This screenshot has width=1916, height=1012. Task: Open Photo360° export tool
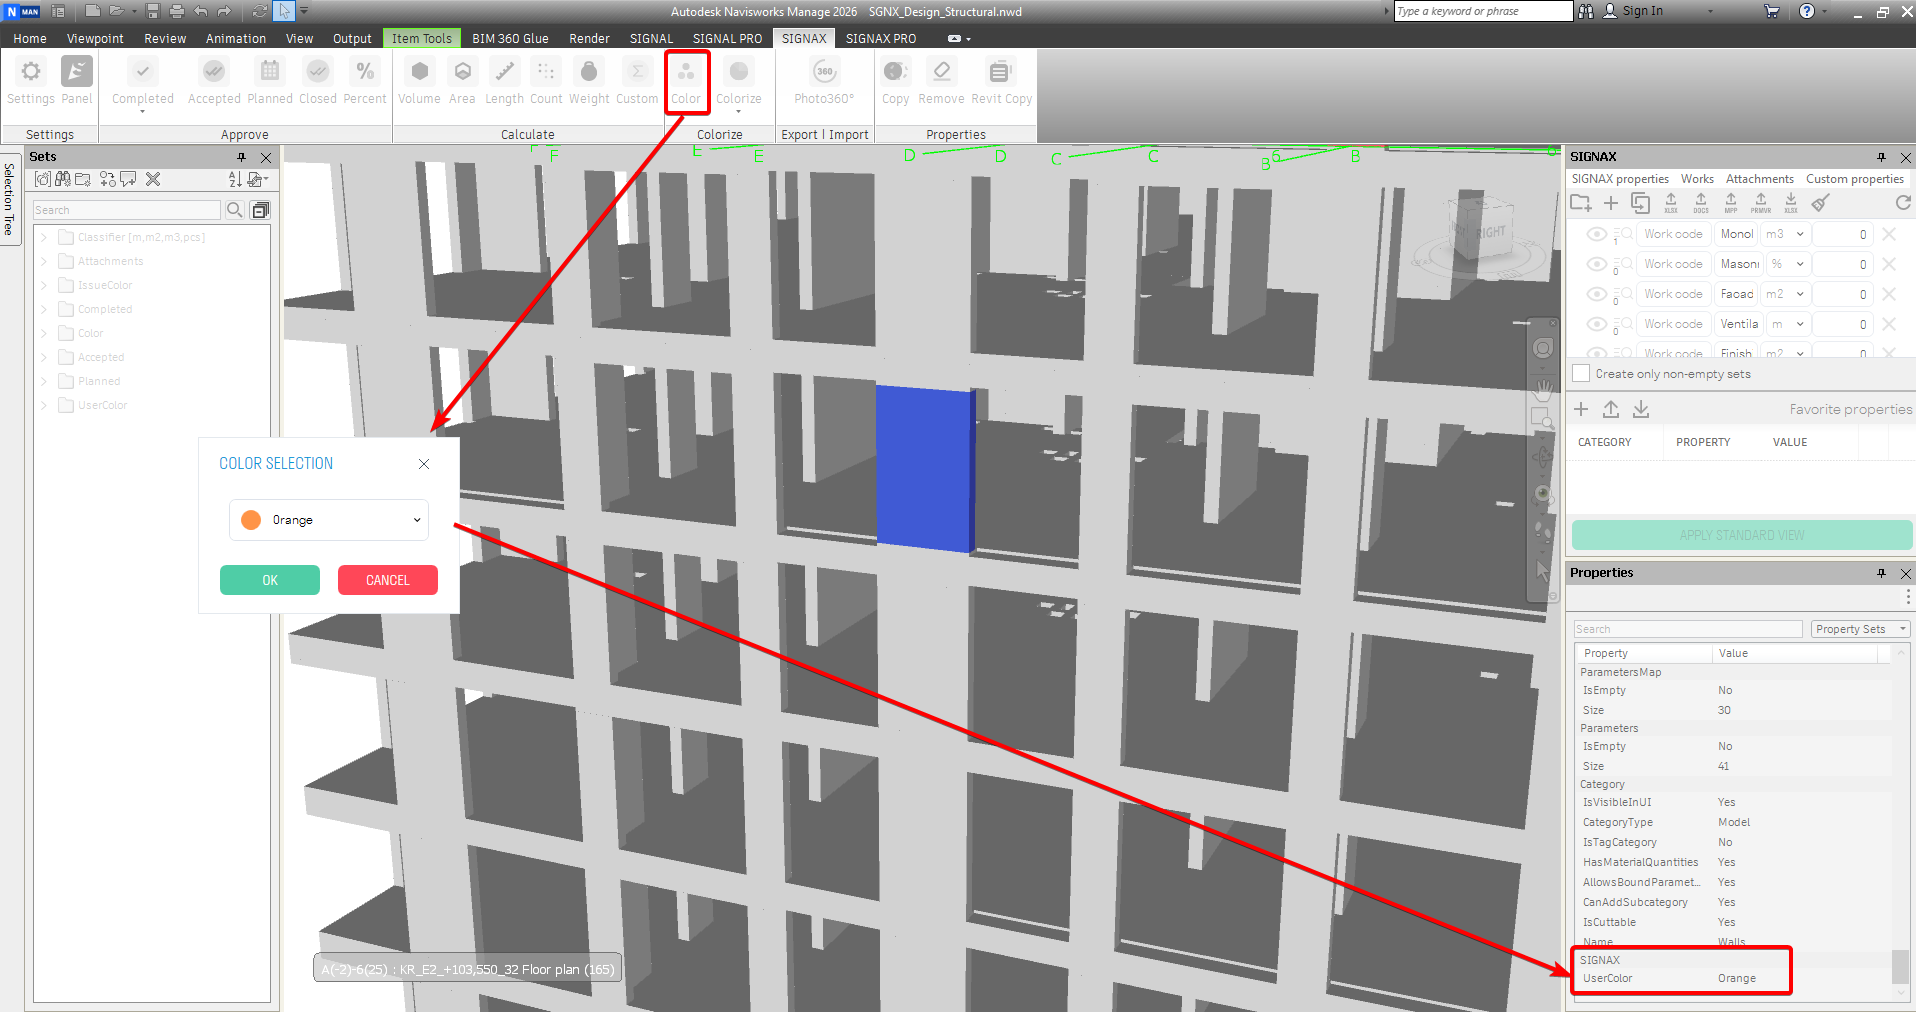pyautogui.click(x=824, y=72)
